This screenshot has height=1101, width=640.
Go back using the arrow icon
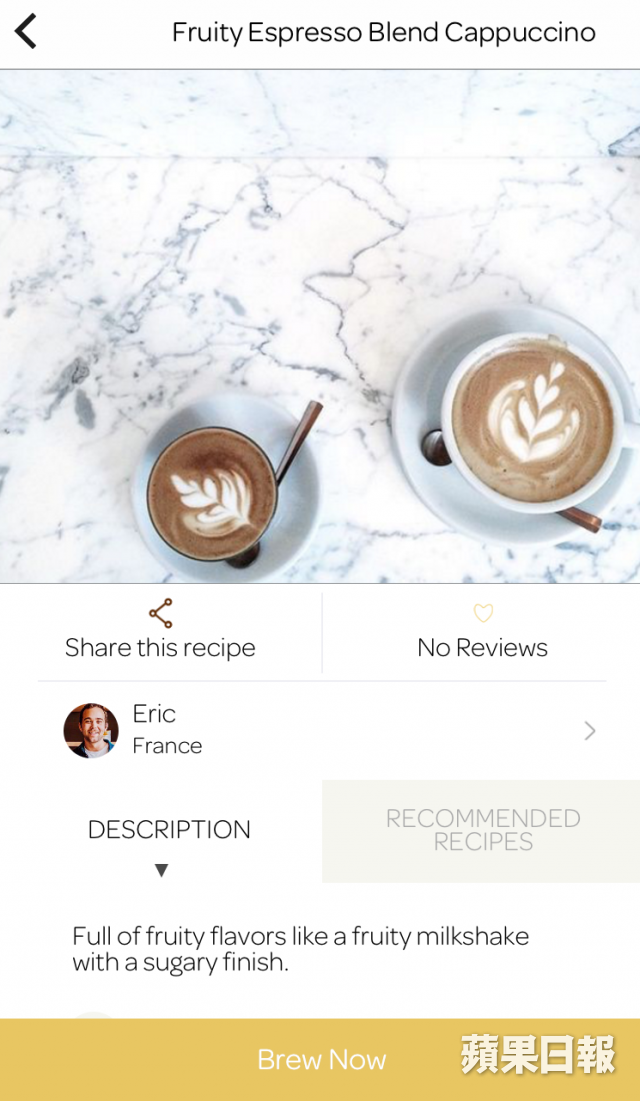coord(26,32)
